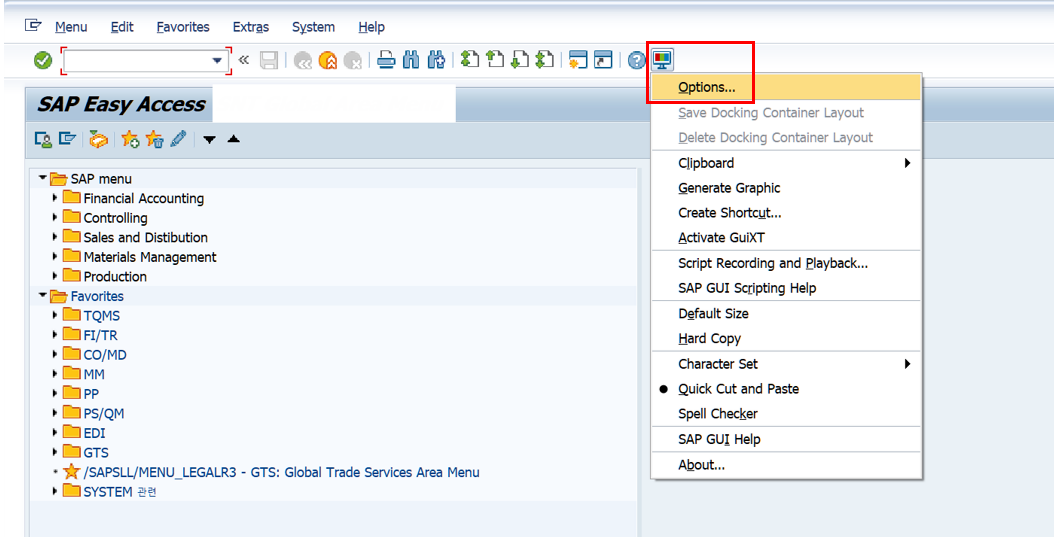Viewport: 1054px width, 544px height.
Task: Click the window menu icon beside Menu
Action: point(33,26)
